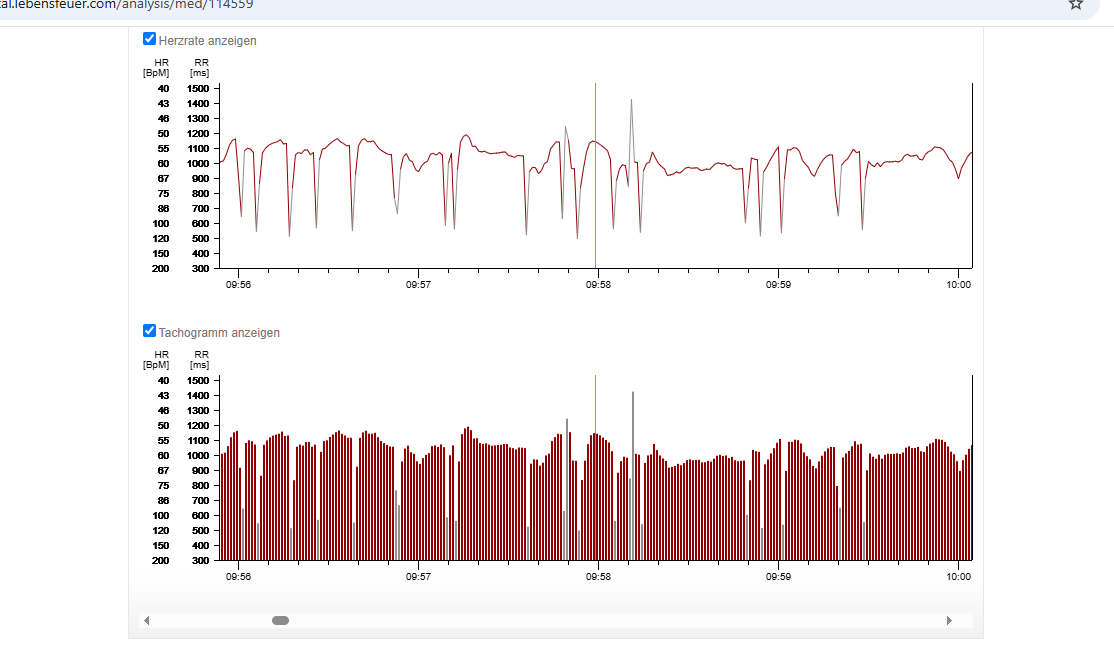The image size is (1114, 655).
Task: Click 09:59 time label on tachogram chart
Action: point(778,577)
